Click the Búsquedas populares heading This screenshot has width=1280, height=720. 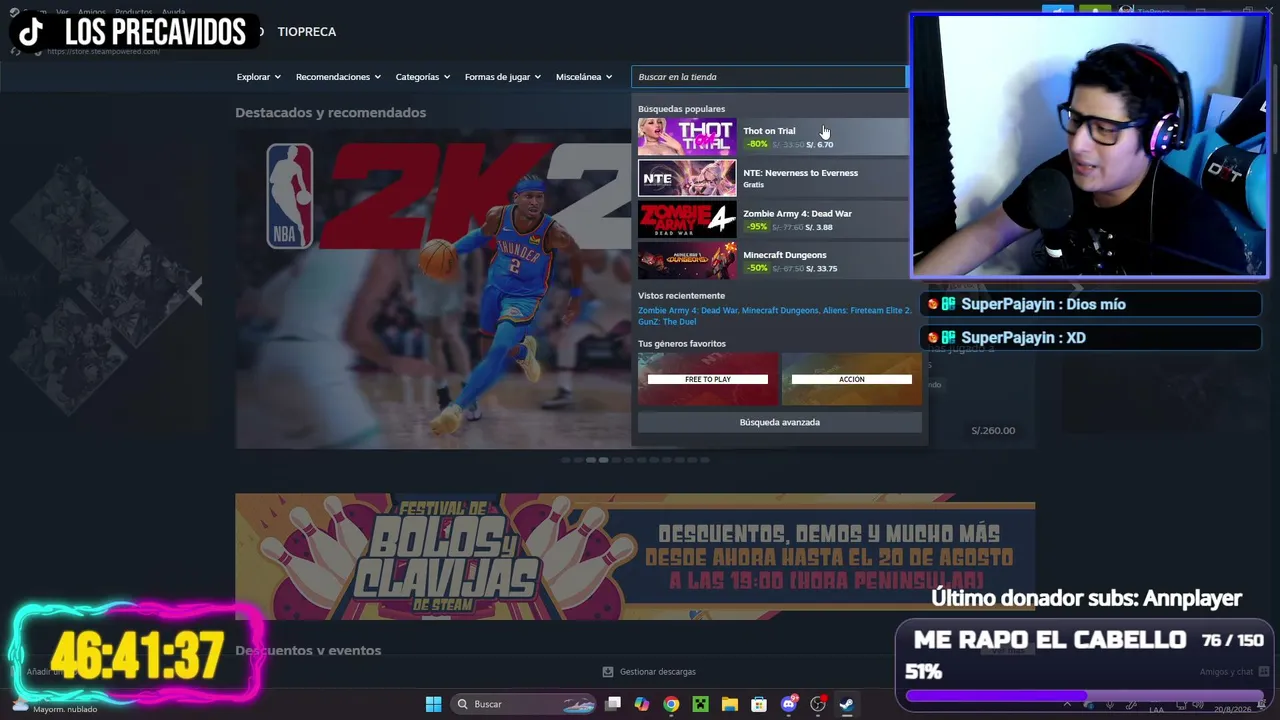(x=681, y=109)
